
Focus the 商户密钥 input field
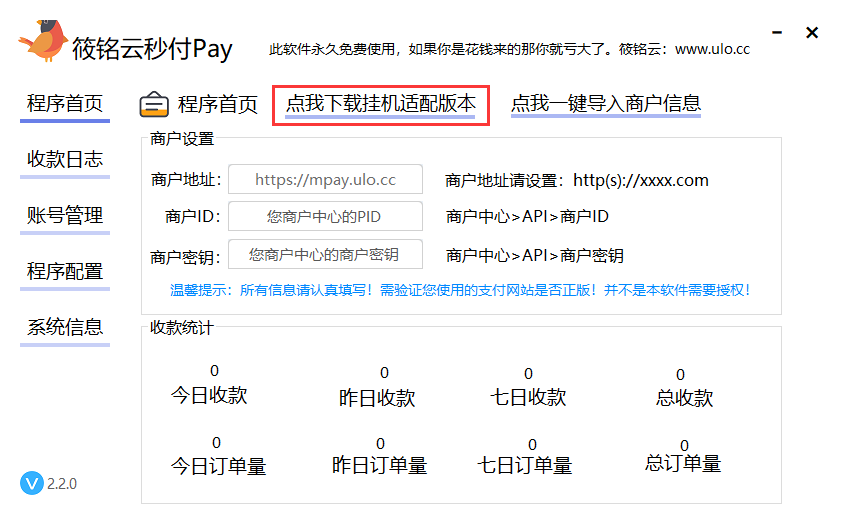tap(326, 254)
